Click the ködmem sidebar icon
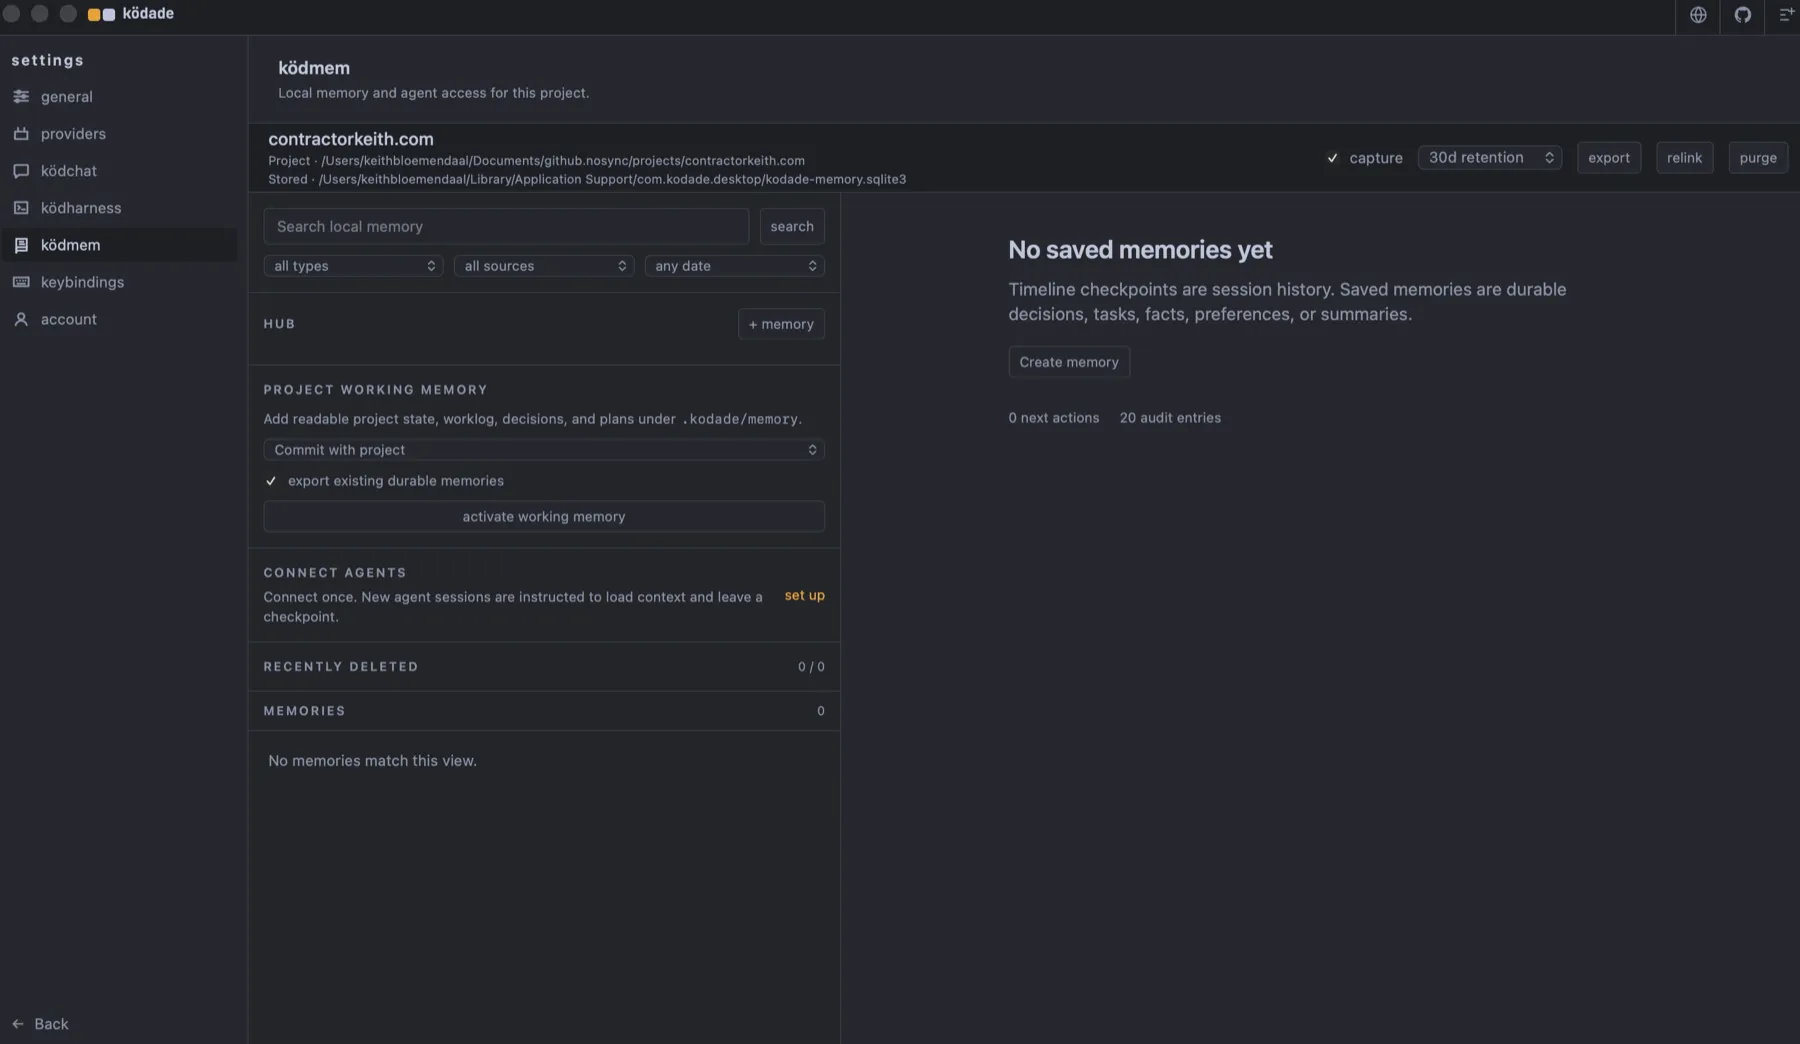Image resolution: width=1800 pixels, height=1044 pixels. pyautogui.click(x=21, y=245)
